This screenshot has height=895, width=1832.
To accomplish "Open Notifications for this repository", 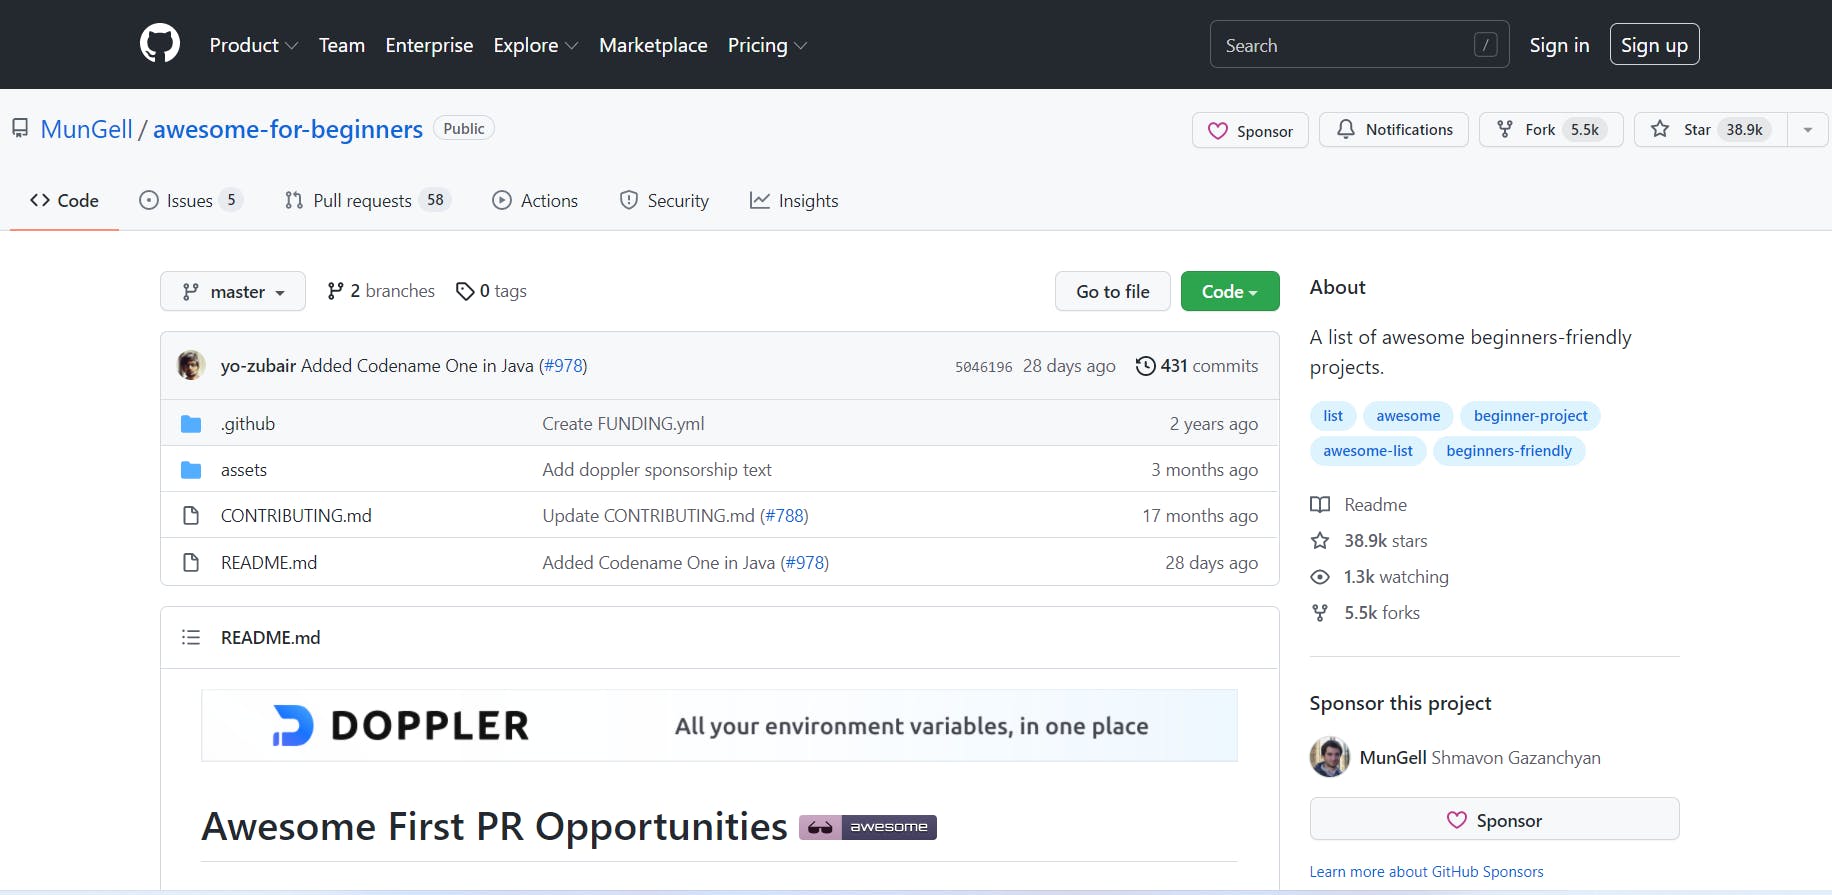I will (x=1394, y=130).
